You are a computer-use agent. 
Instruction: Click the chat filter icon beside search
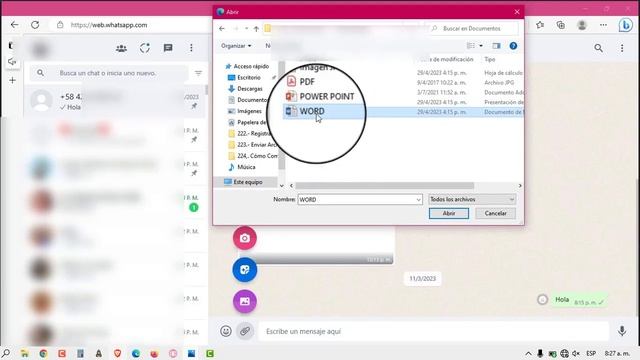(x=198, y=73)
